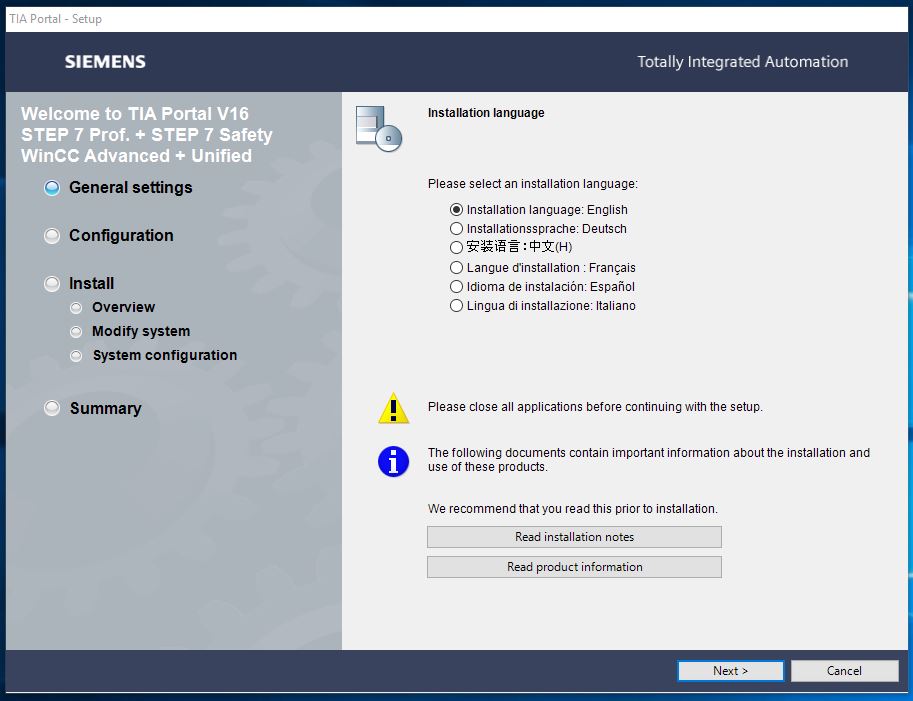The width and height of the screenshot is (913, 701).
Task: Click the Summary step bullet
Action: 52,408
